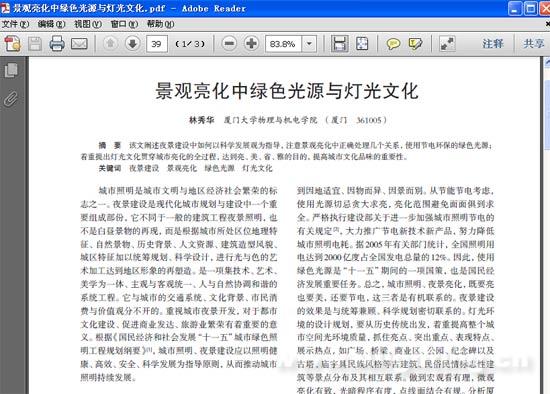The image size is (550, 394).
Task: Open the 共享 share pane
Action: coord(534,44)
